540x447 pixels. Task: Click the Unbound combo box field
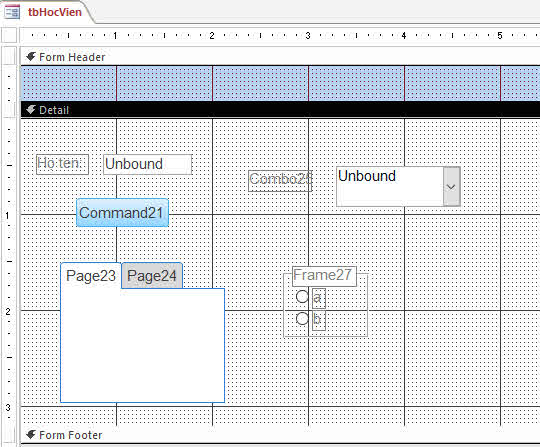[390, 187]
